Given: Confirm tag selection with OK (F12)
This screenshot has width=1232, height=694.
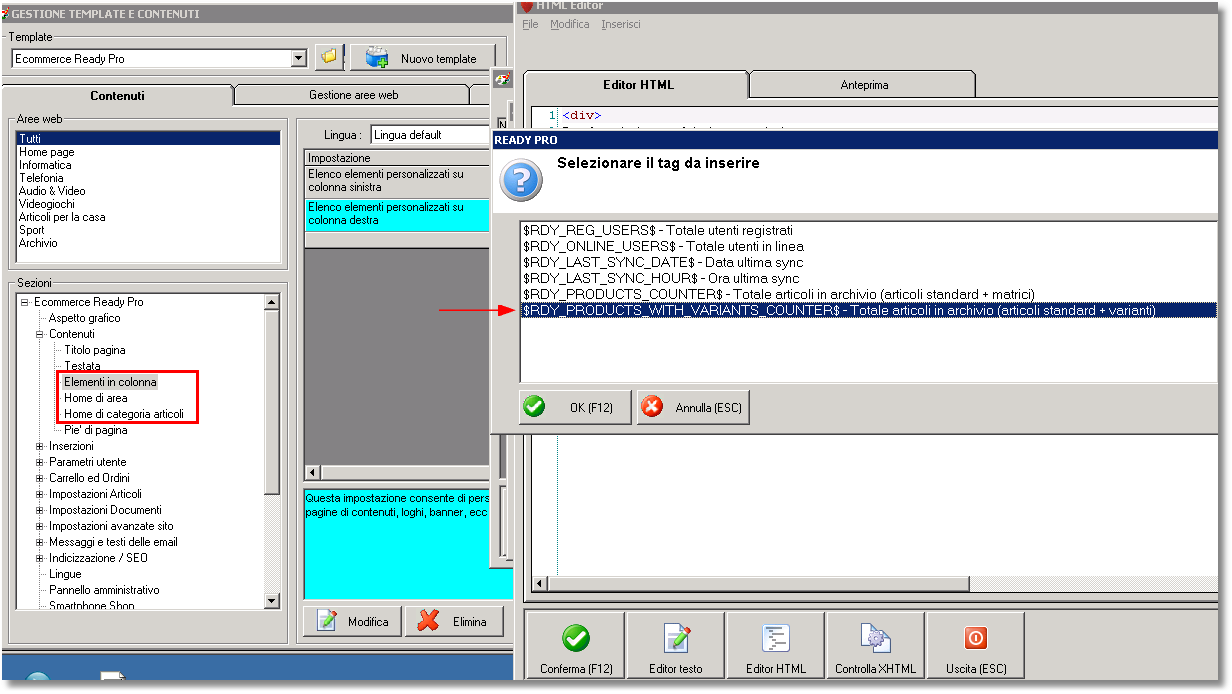Looking at the screenshot, I should pyautogui.click(x=575, y=407).
